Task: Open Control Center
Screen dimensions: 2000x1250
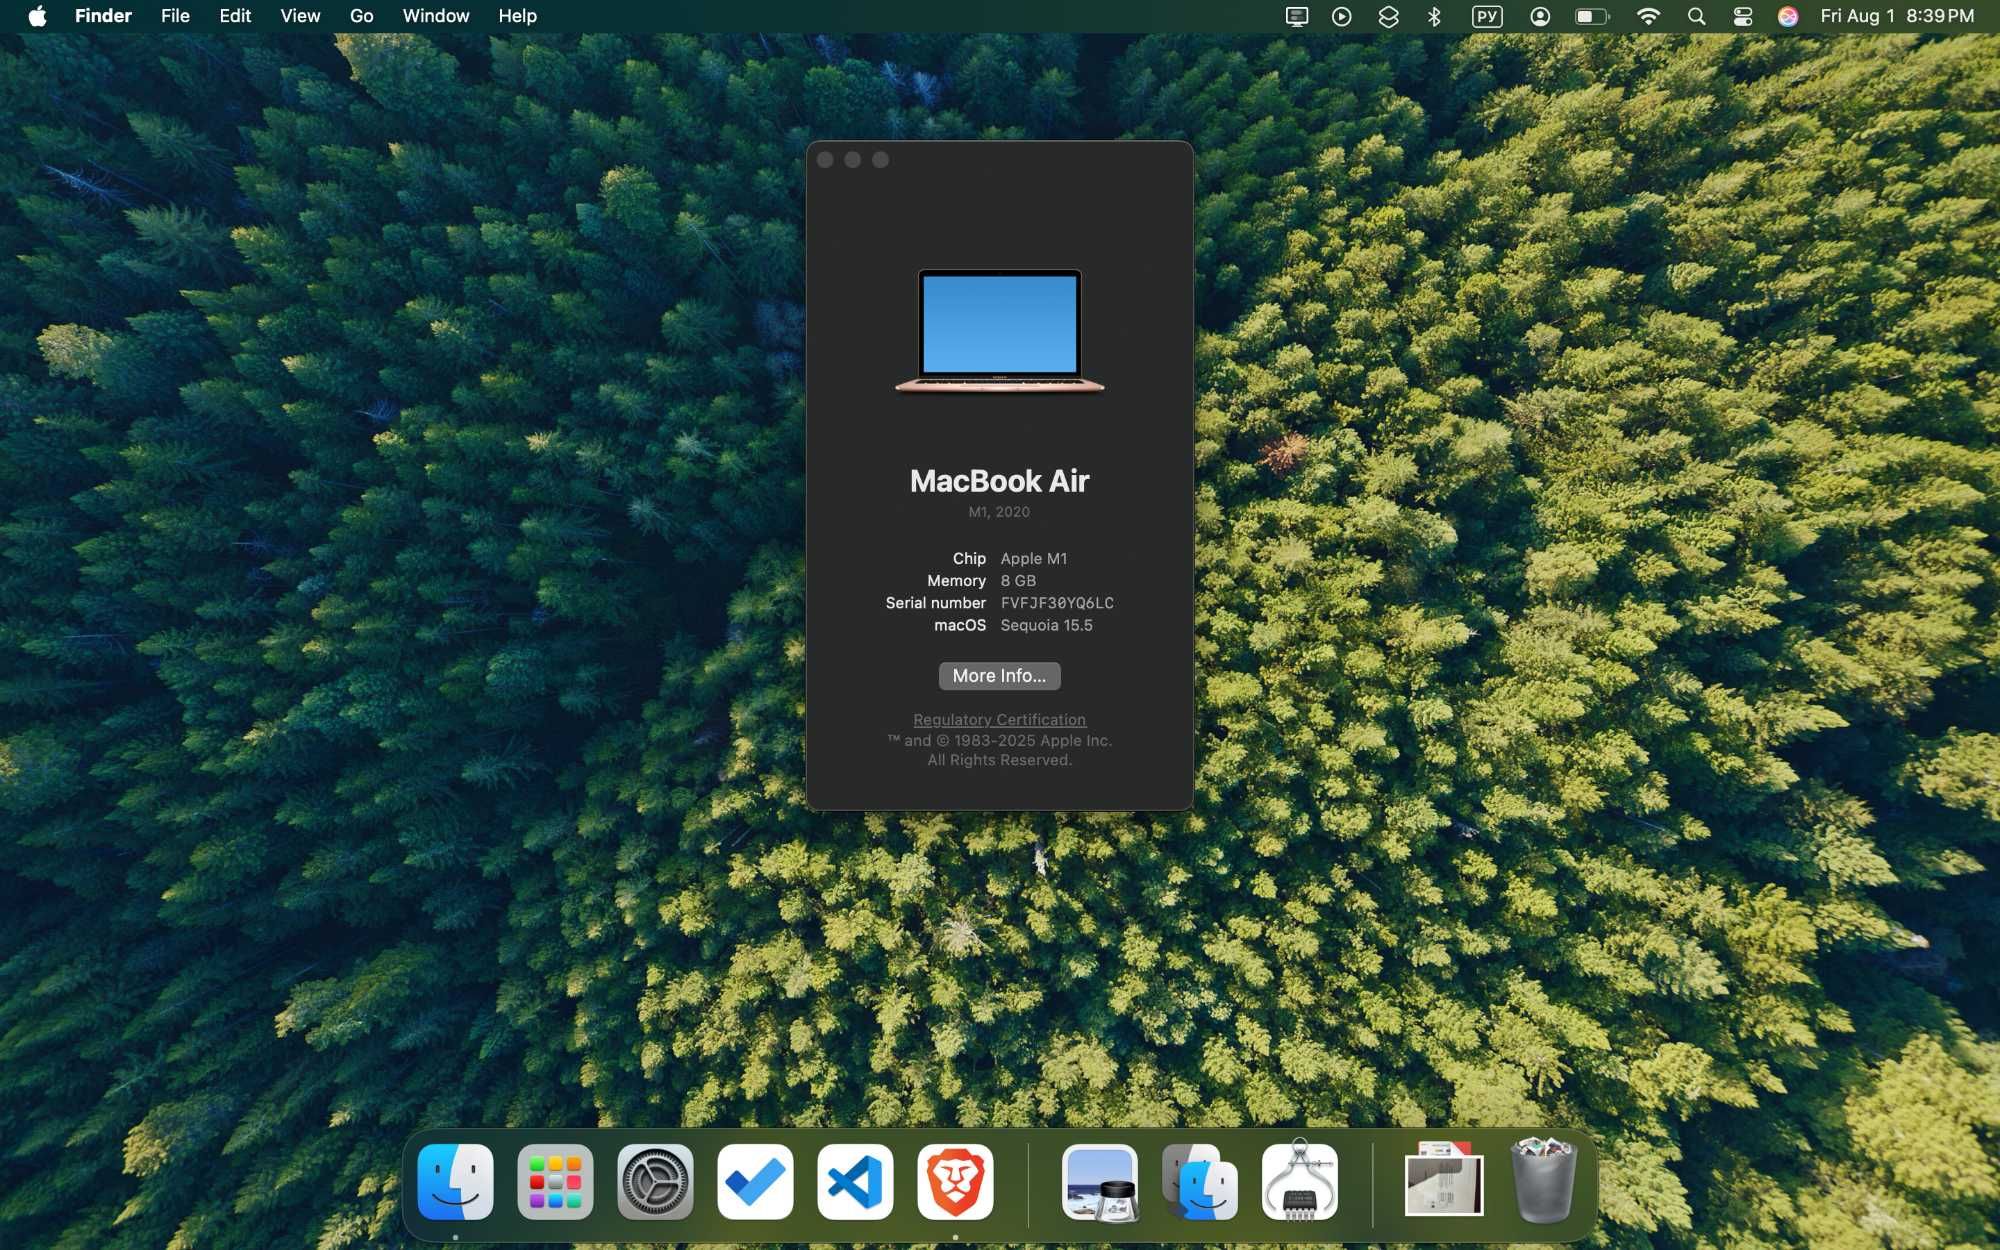Action: tap(1743, 16)
